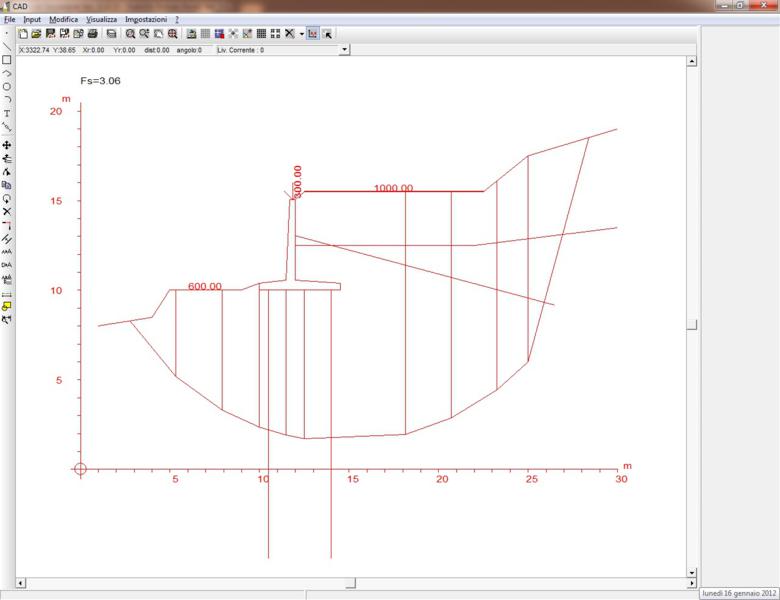The height and width of the screenshot is (600, 780).
Task: Select the Rotate tool in left toolbar
Action: (x=6, y=199)
